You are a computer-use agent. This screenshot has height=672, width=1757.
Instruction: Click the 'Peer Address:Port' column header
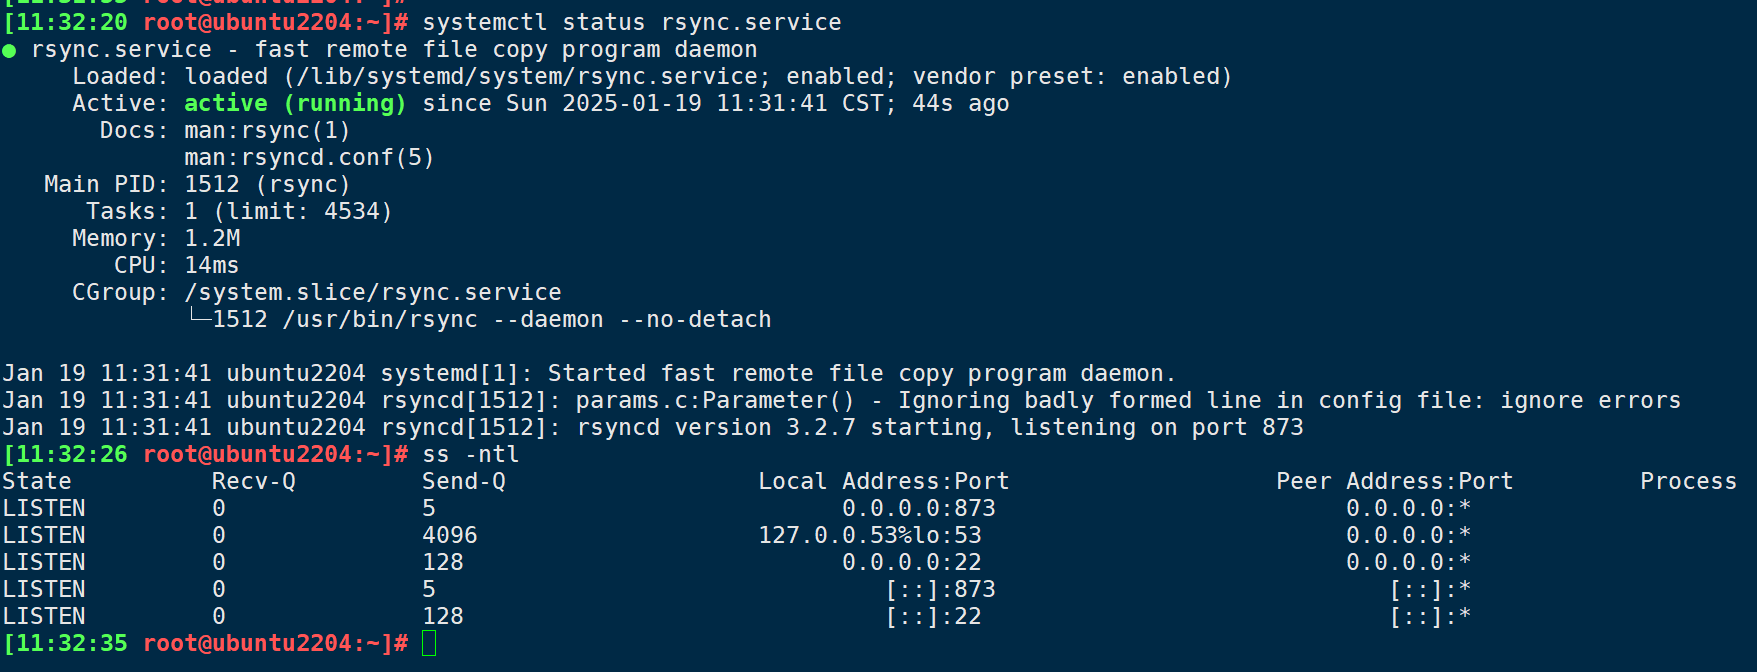1395,481
